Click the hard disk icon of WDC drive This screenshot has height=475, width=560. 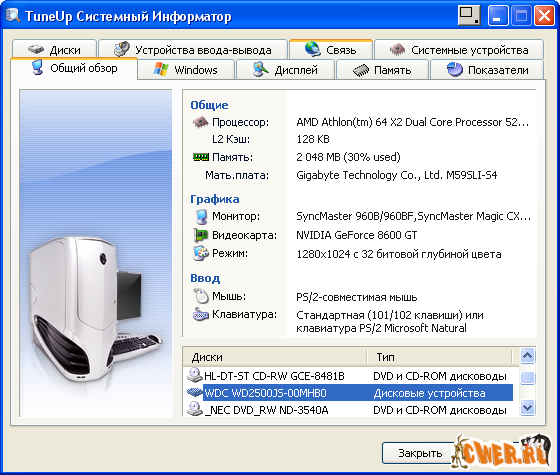[195, 392]
